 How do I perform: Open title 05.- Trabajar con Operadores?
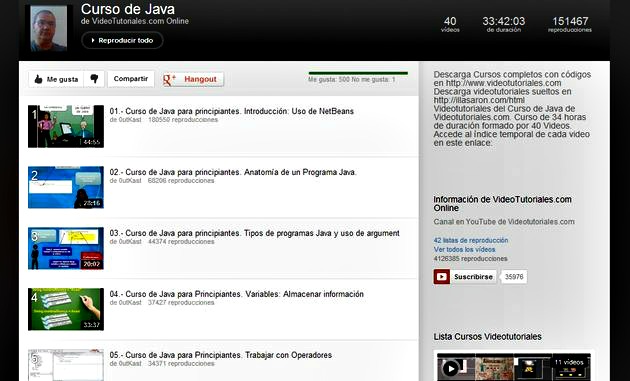(221, 355)
